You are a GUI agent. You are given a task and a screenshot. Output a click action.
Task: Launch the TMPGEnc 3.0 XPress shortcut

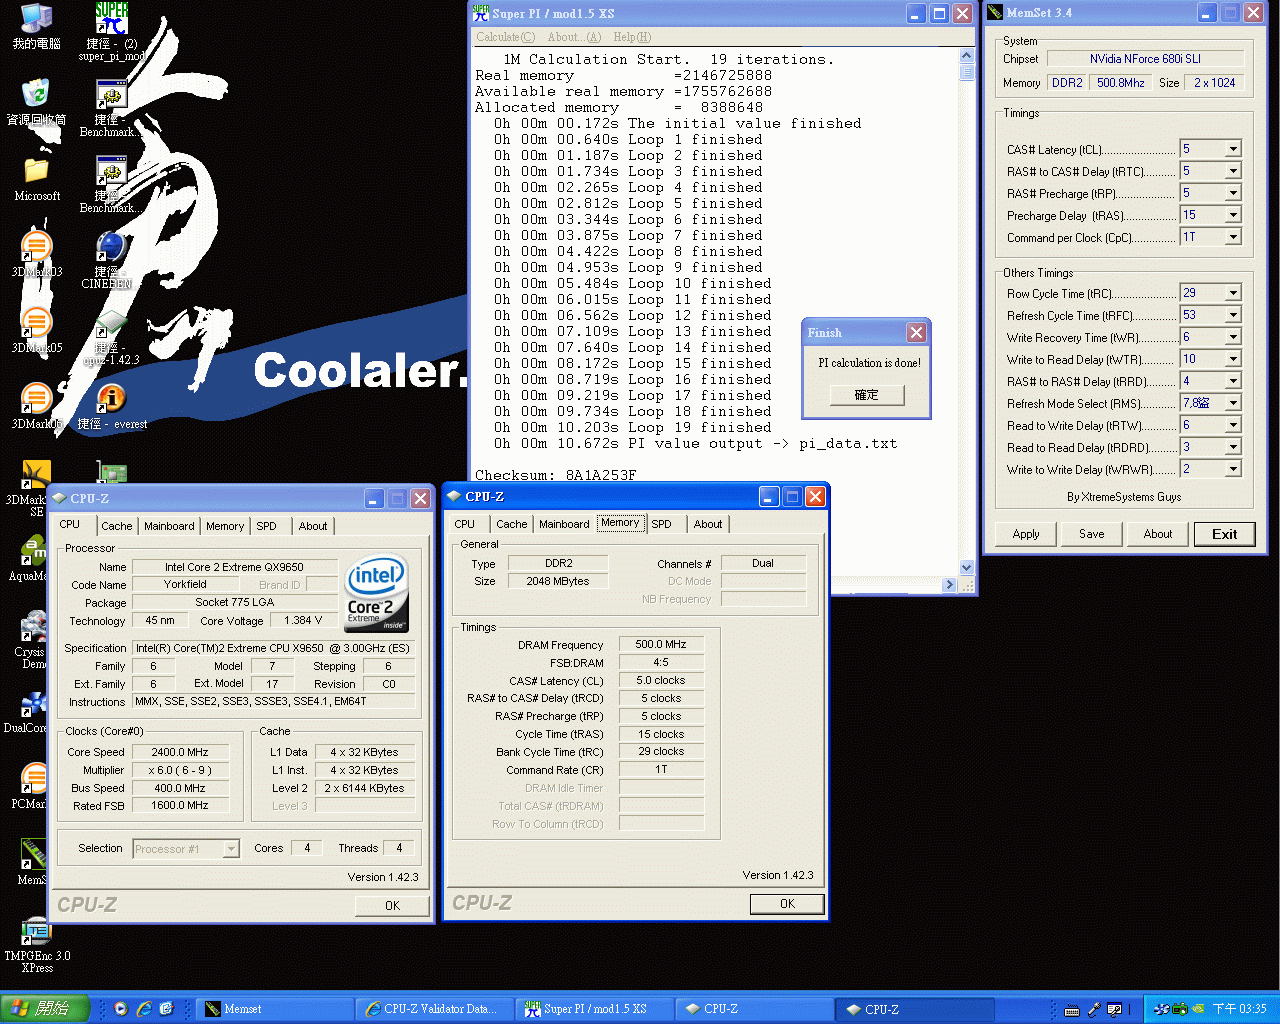point(36,946)
